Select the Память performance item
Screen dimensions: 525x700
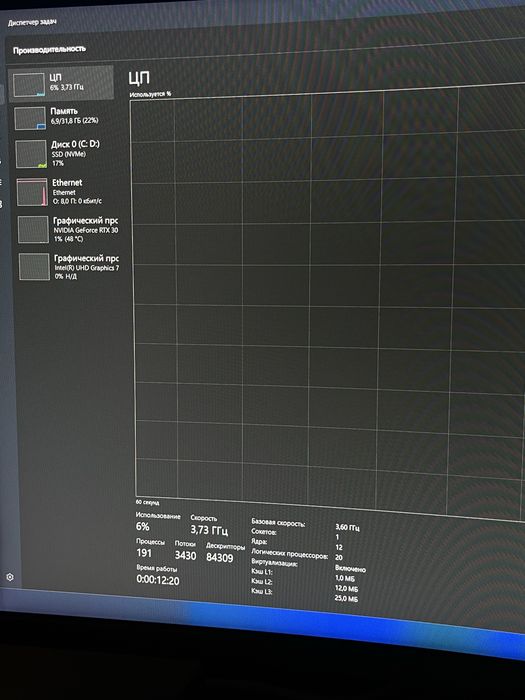(x=62, y=118)
